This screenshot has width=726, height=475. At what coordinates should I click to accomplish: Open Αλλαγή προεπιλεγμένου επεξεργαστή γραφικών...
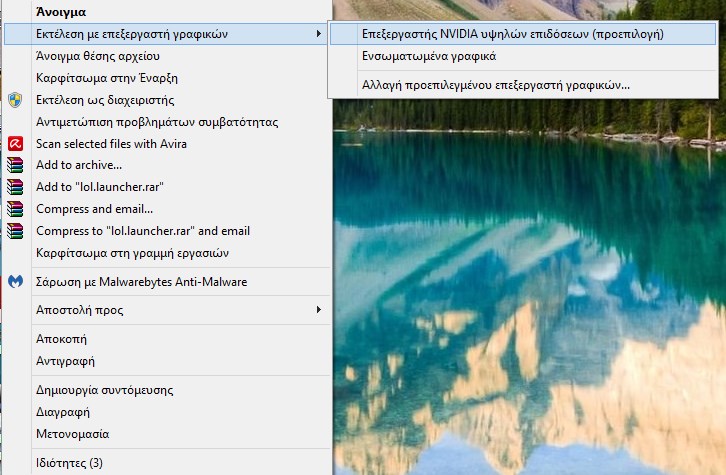coord(523,85)
